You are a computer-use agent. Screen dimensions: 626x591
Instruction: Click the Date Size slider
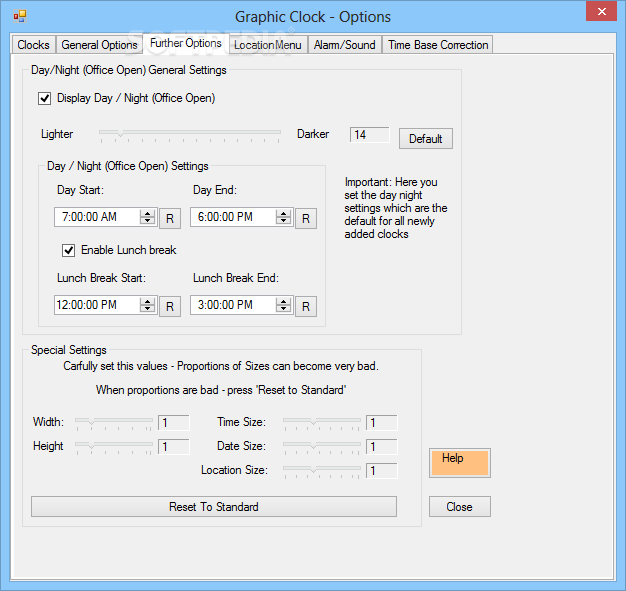tap(322, 447)
